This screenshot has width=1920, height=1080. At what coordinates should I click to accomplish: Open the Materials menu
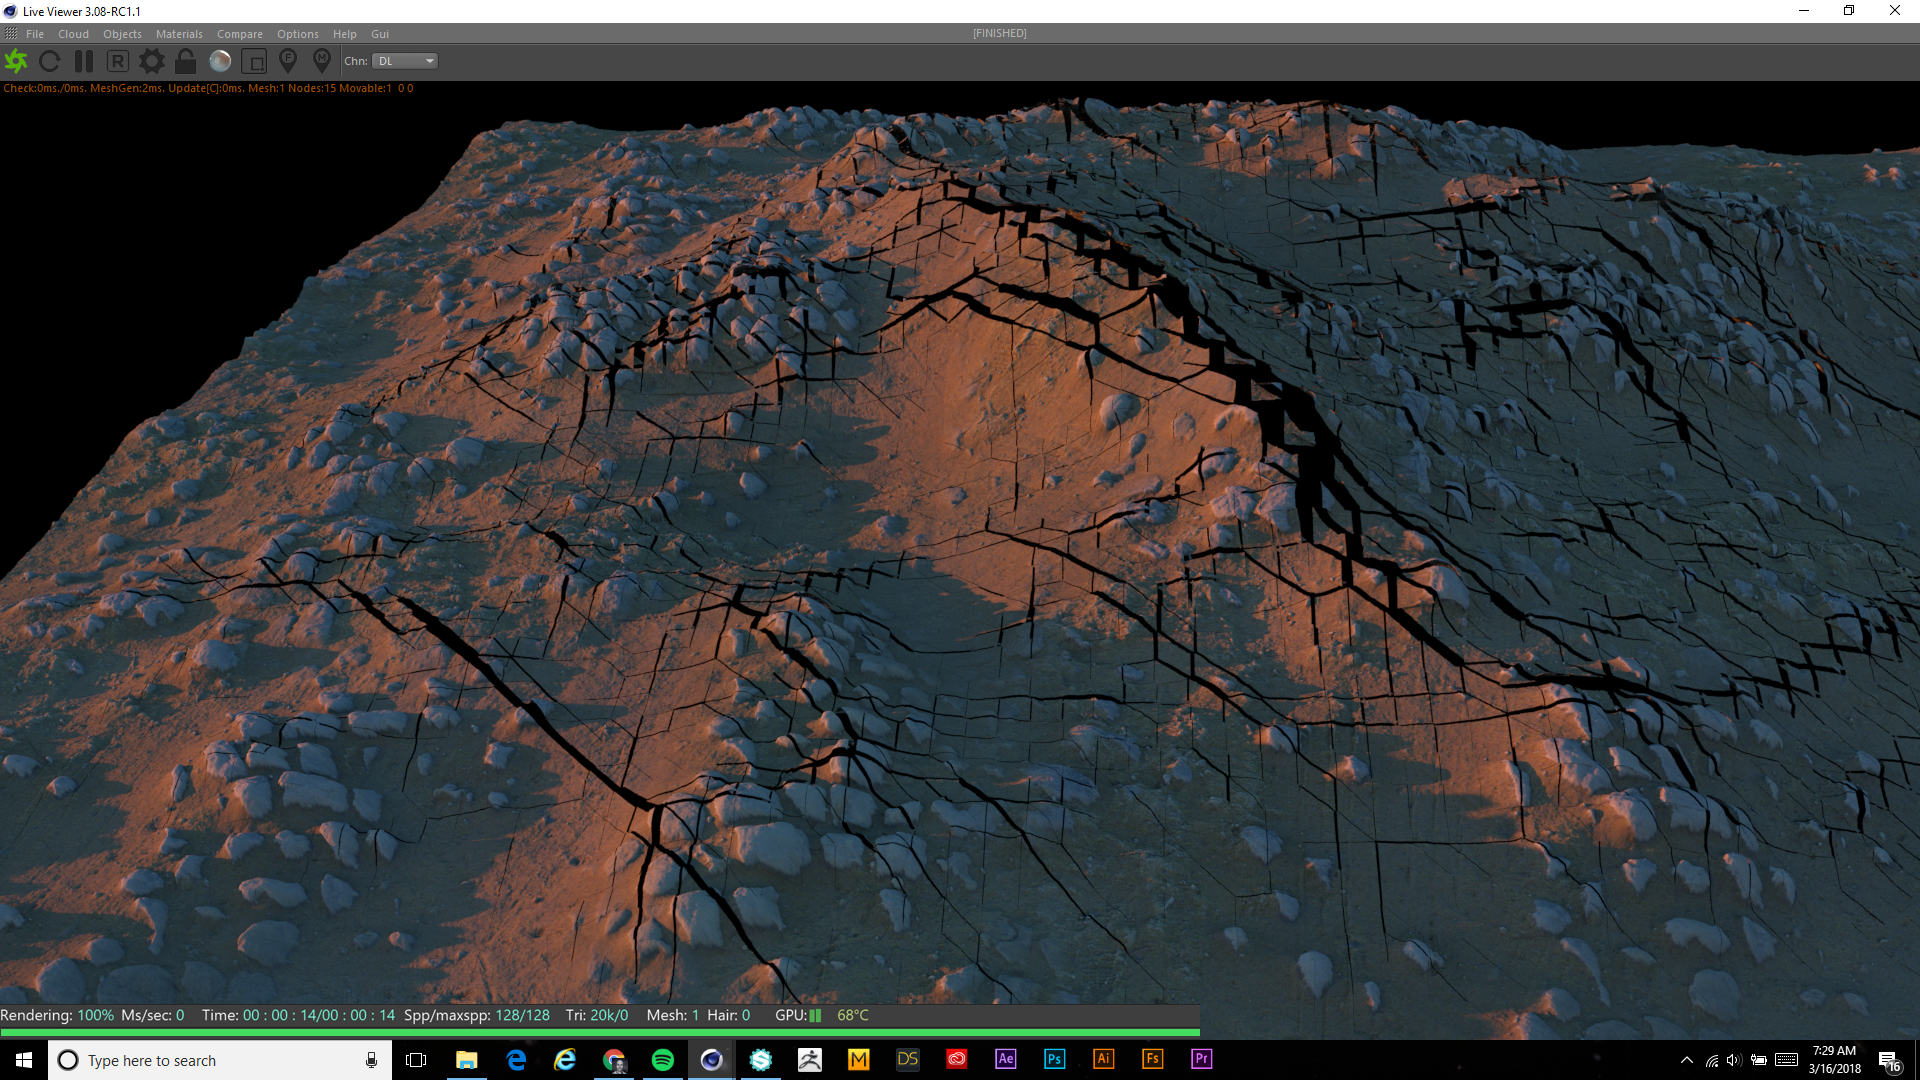coord(179,34)
